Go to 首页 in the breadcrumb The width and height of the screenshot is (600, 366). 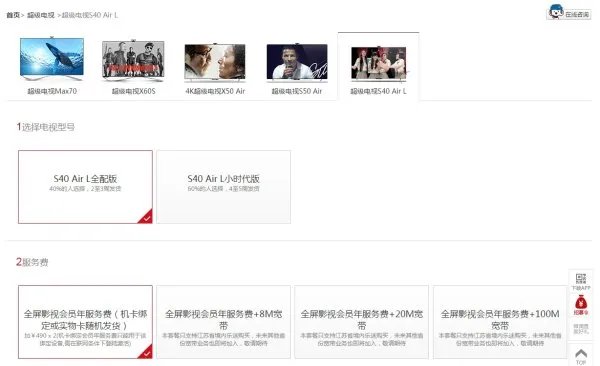13,15
